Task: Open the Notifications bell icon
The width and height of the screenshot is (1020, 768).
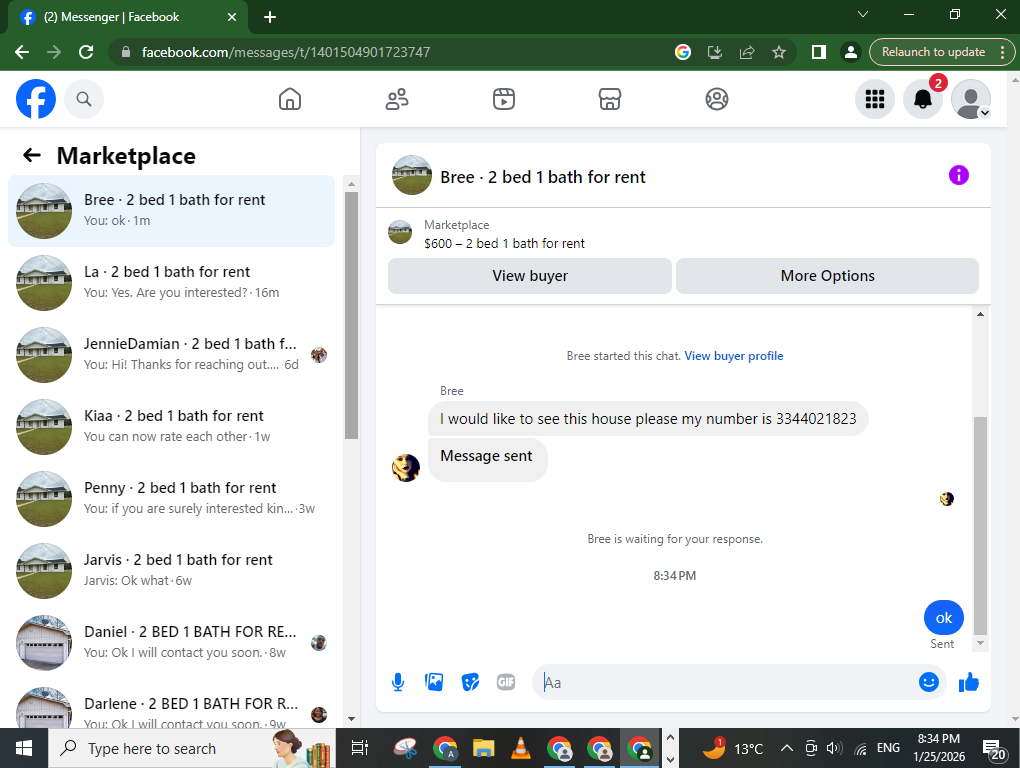Action: point(922,99)
